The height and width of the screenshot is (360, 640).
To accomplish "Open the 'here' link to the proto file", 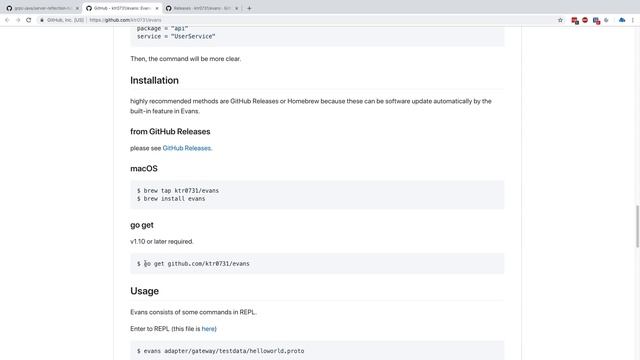I will (208, 329).
